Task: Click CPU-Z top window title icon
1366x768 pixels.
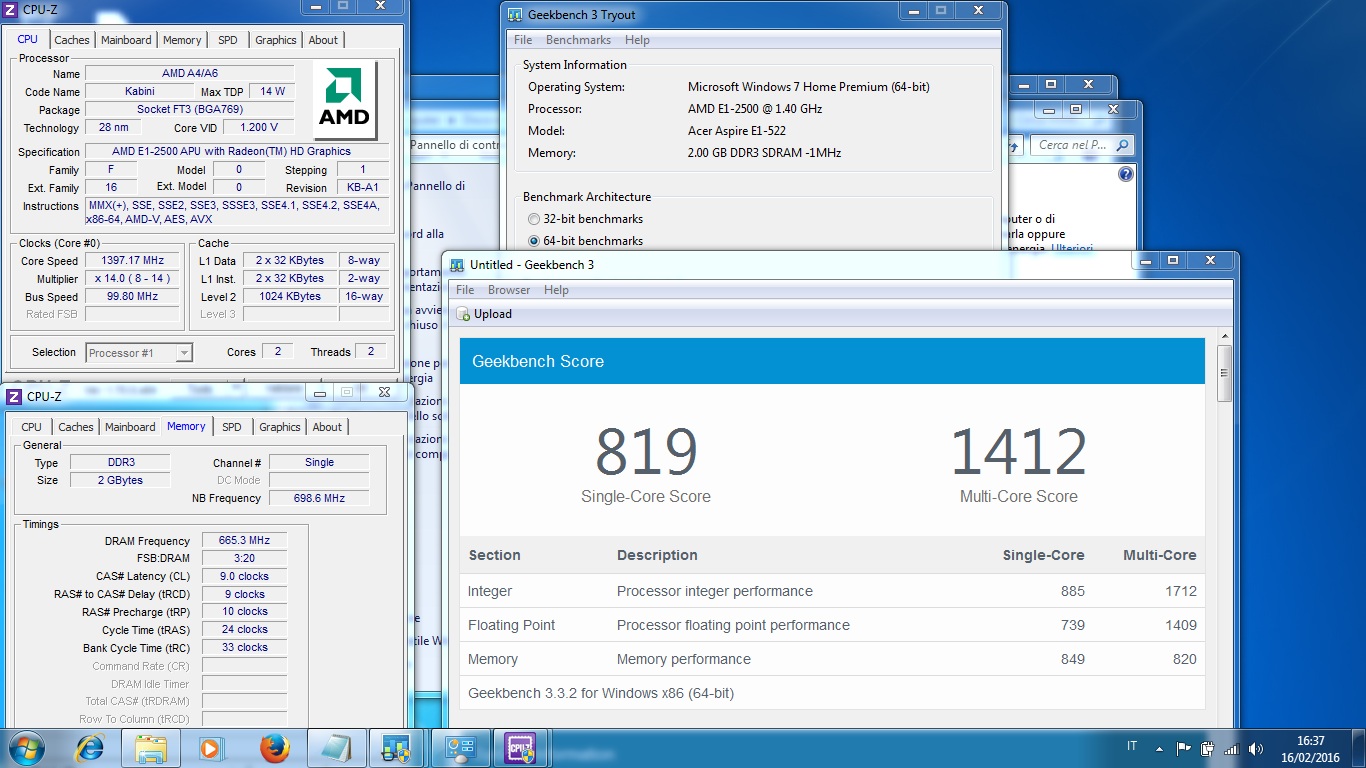Action: click(12, 10)
